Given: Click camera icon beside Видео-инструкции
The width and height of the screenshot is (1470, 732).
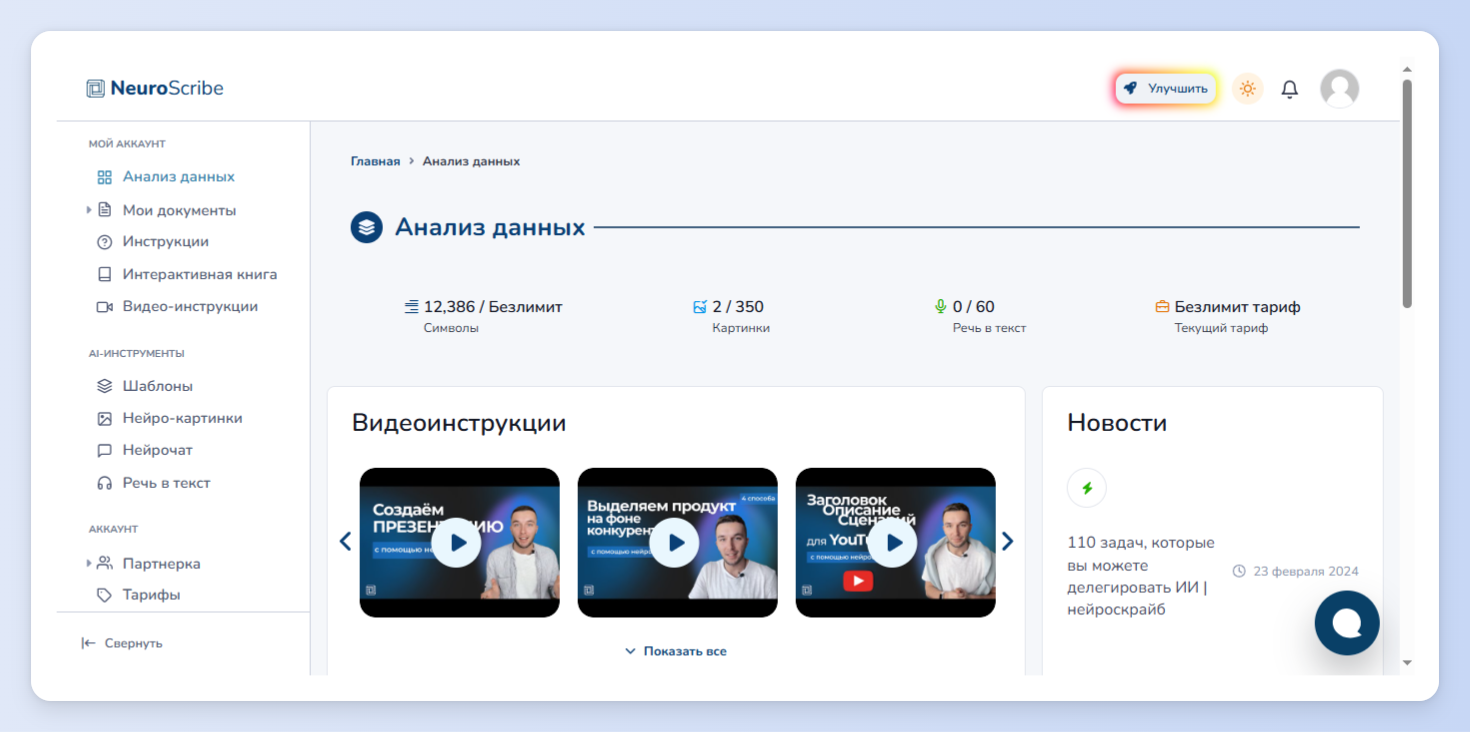Looking at the screenshot, I should coord(104,307).
